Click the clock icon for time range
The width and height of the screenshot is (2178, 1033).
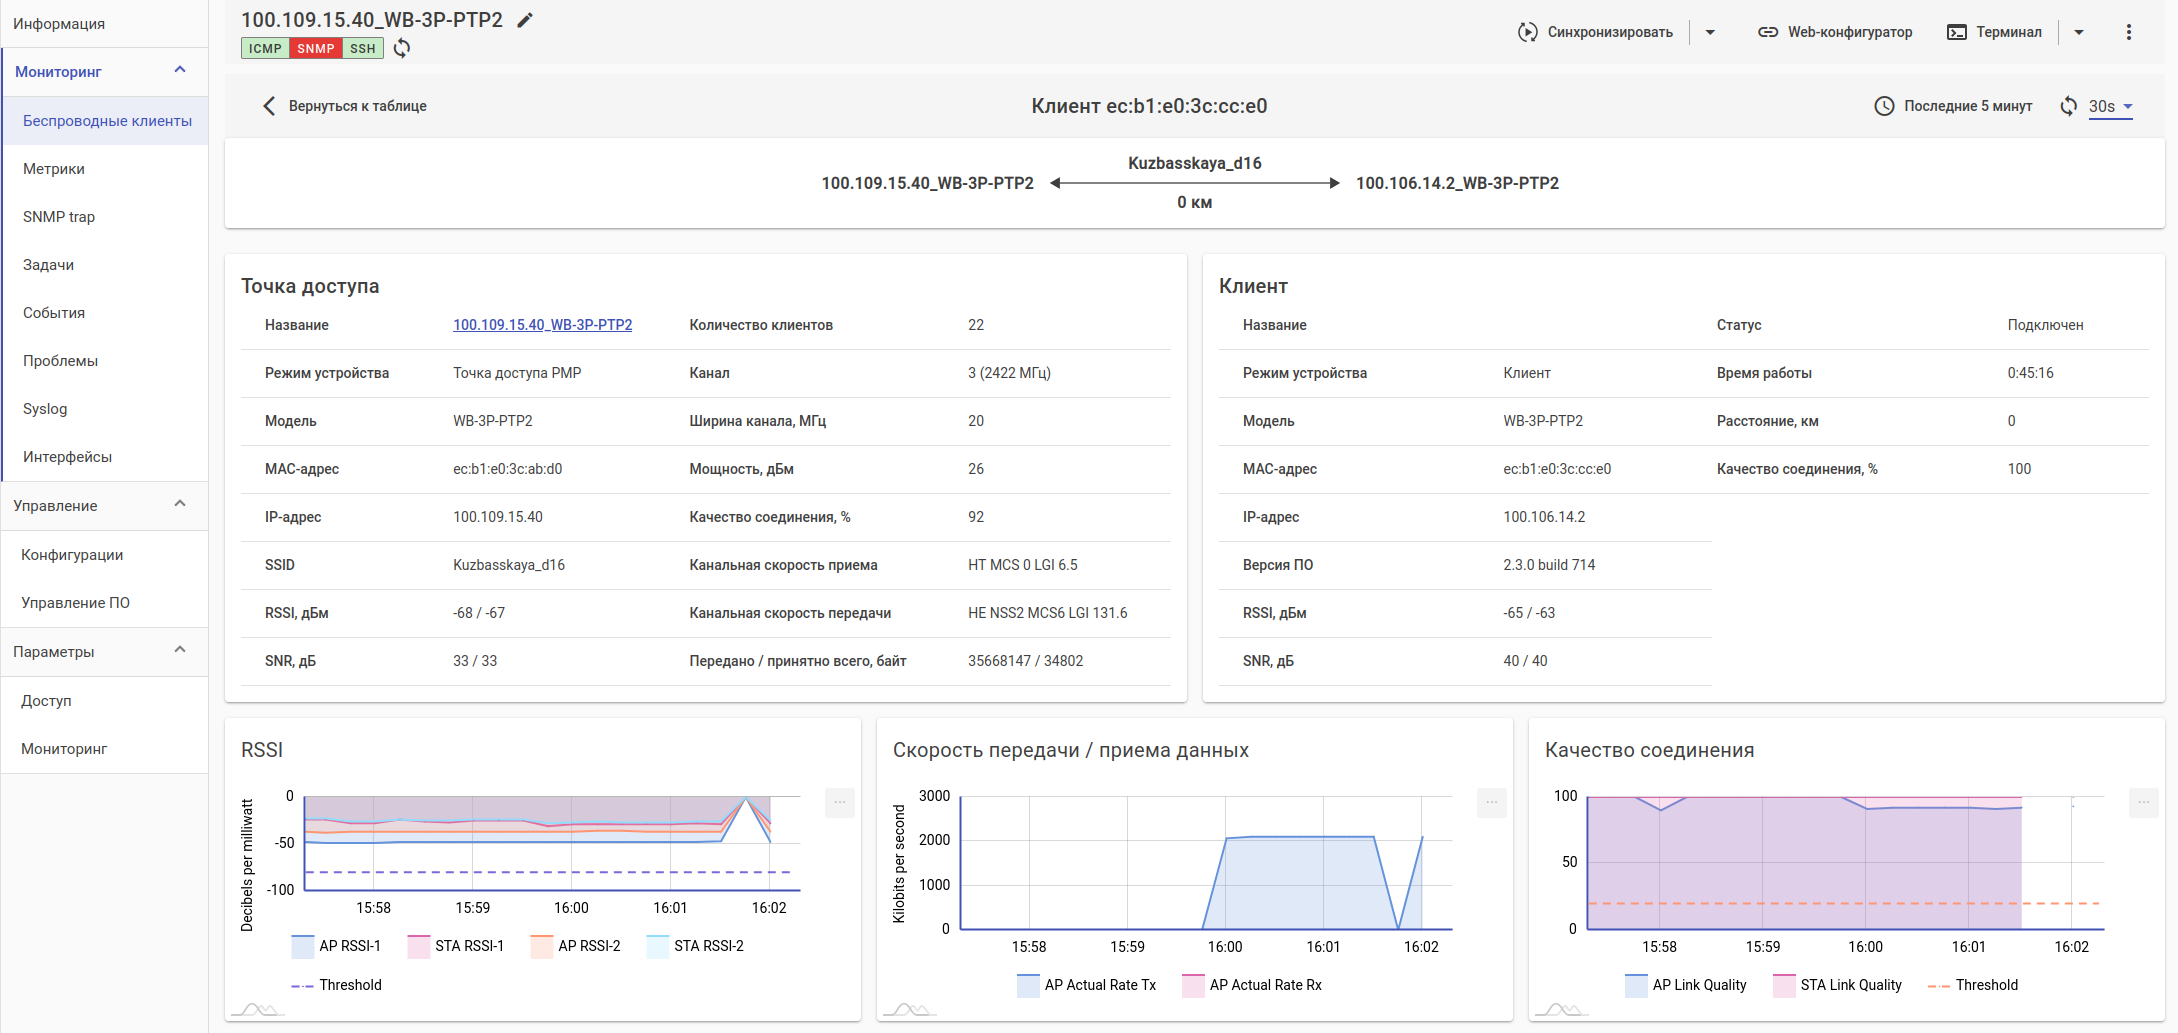(x=1884, y=106)
